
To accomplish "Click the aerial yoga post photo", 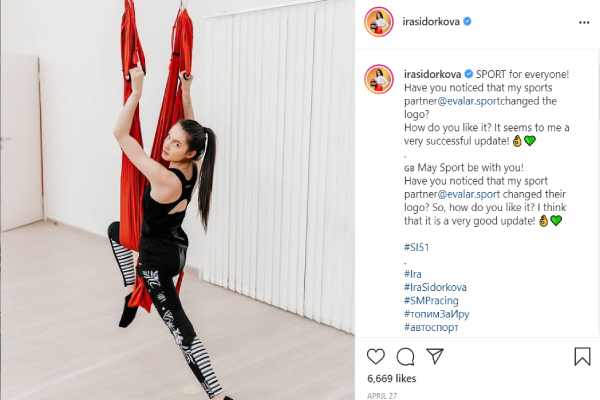I will 177,200.
